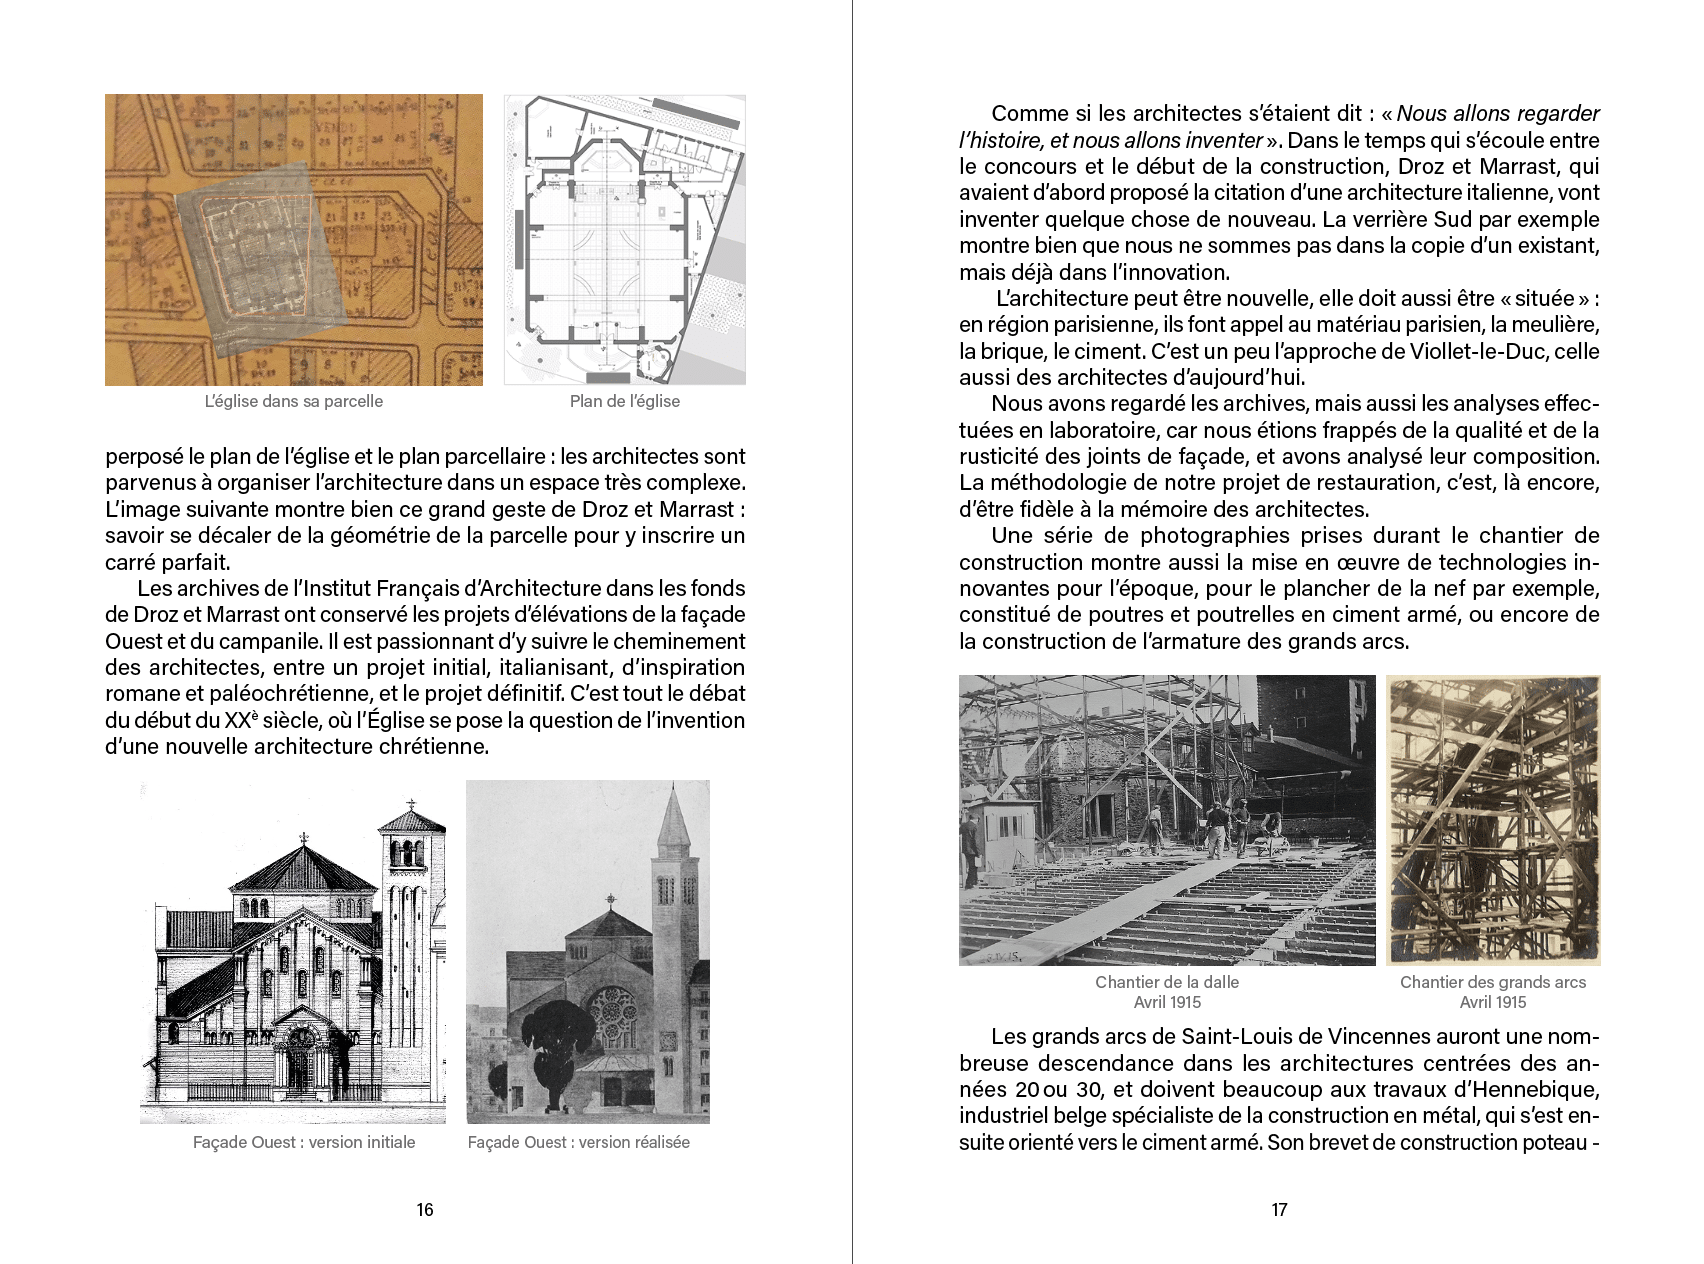This screenshot has height=1264, width=1704.
Task: Click the "Chantier de la dalle" caption
Action: [x=1166, y=982]
